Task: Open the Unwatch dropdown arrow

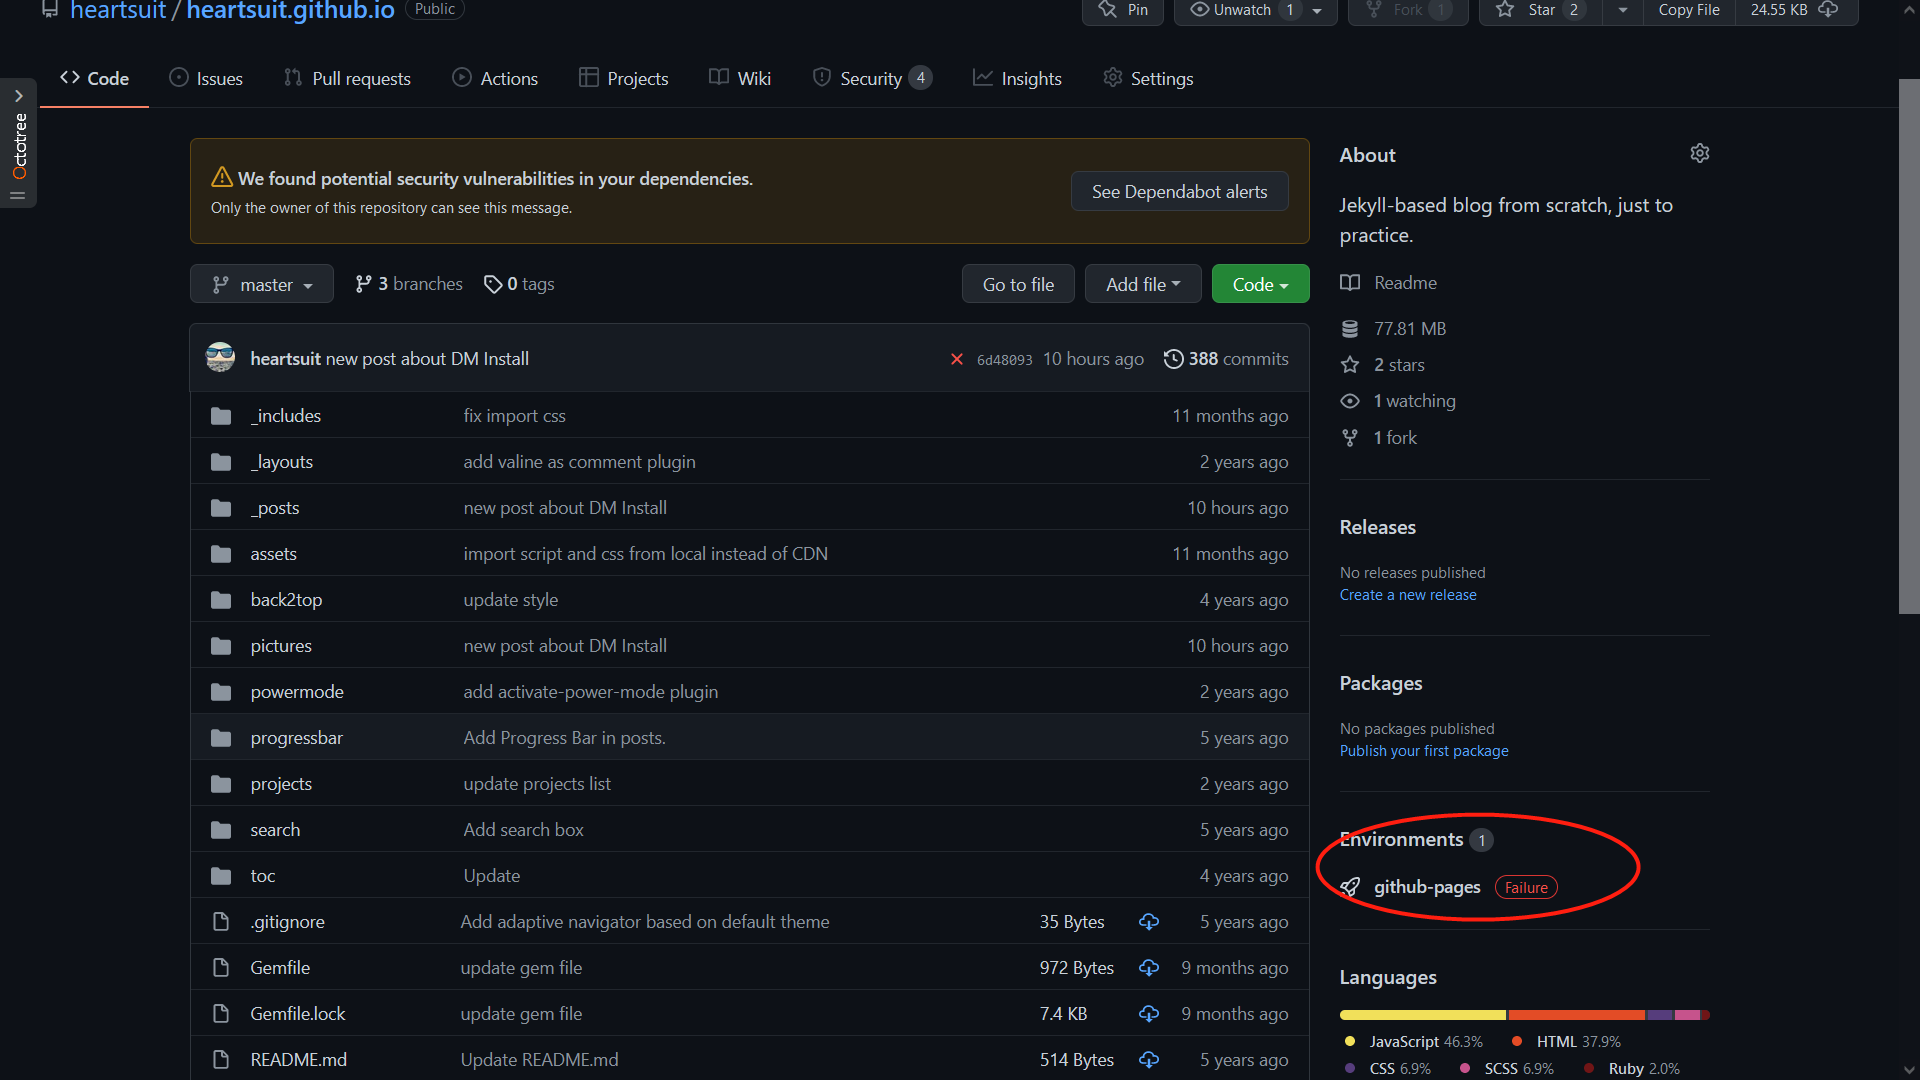Action: 1317,10
